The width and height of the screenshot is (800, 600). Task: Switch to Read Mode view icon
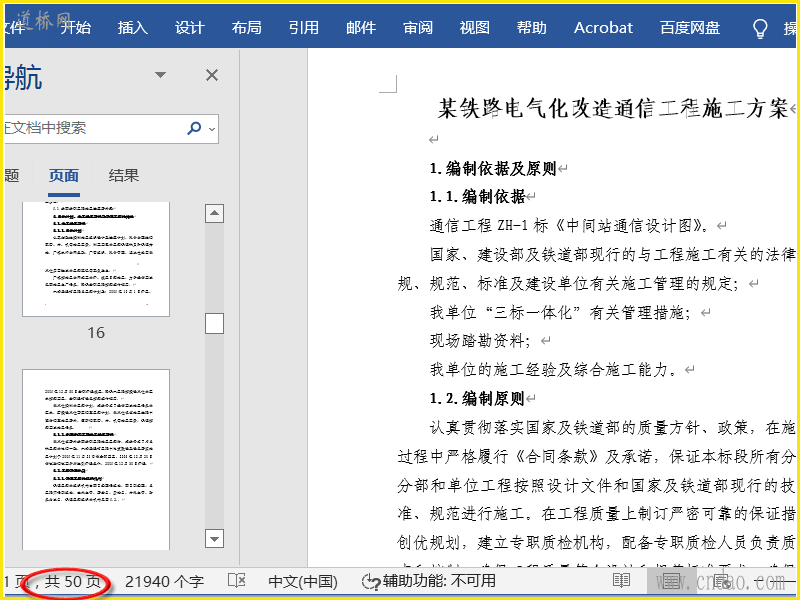click(621, 581)
